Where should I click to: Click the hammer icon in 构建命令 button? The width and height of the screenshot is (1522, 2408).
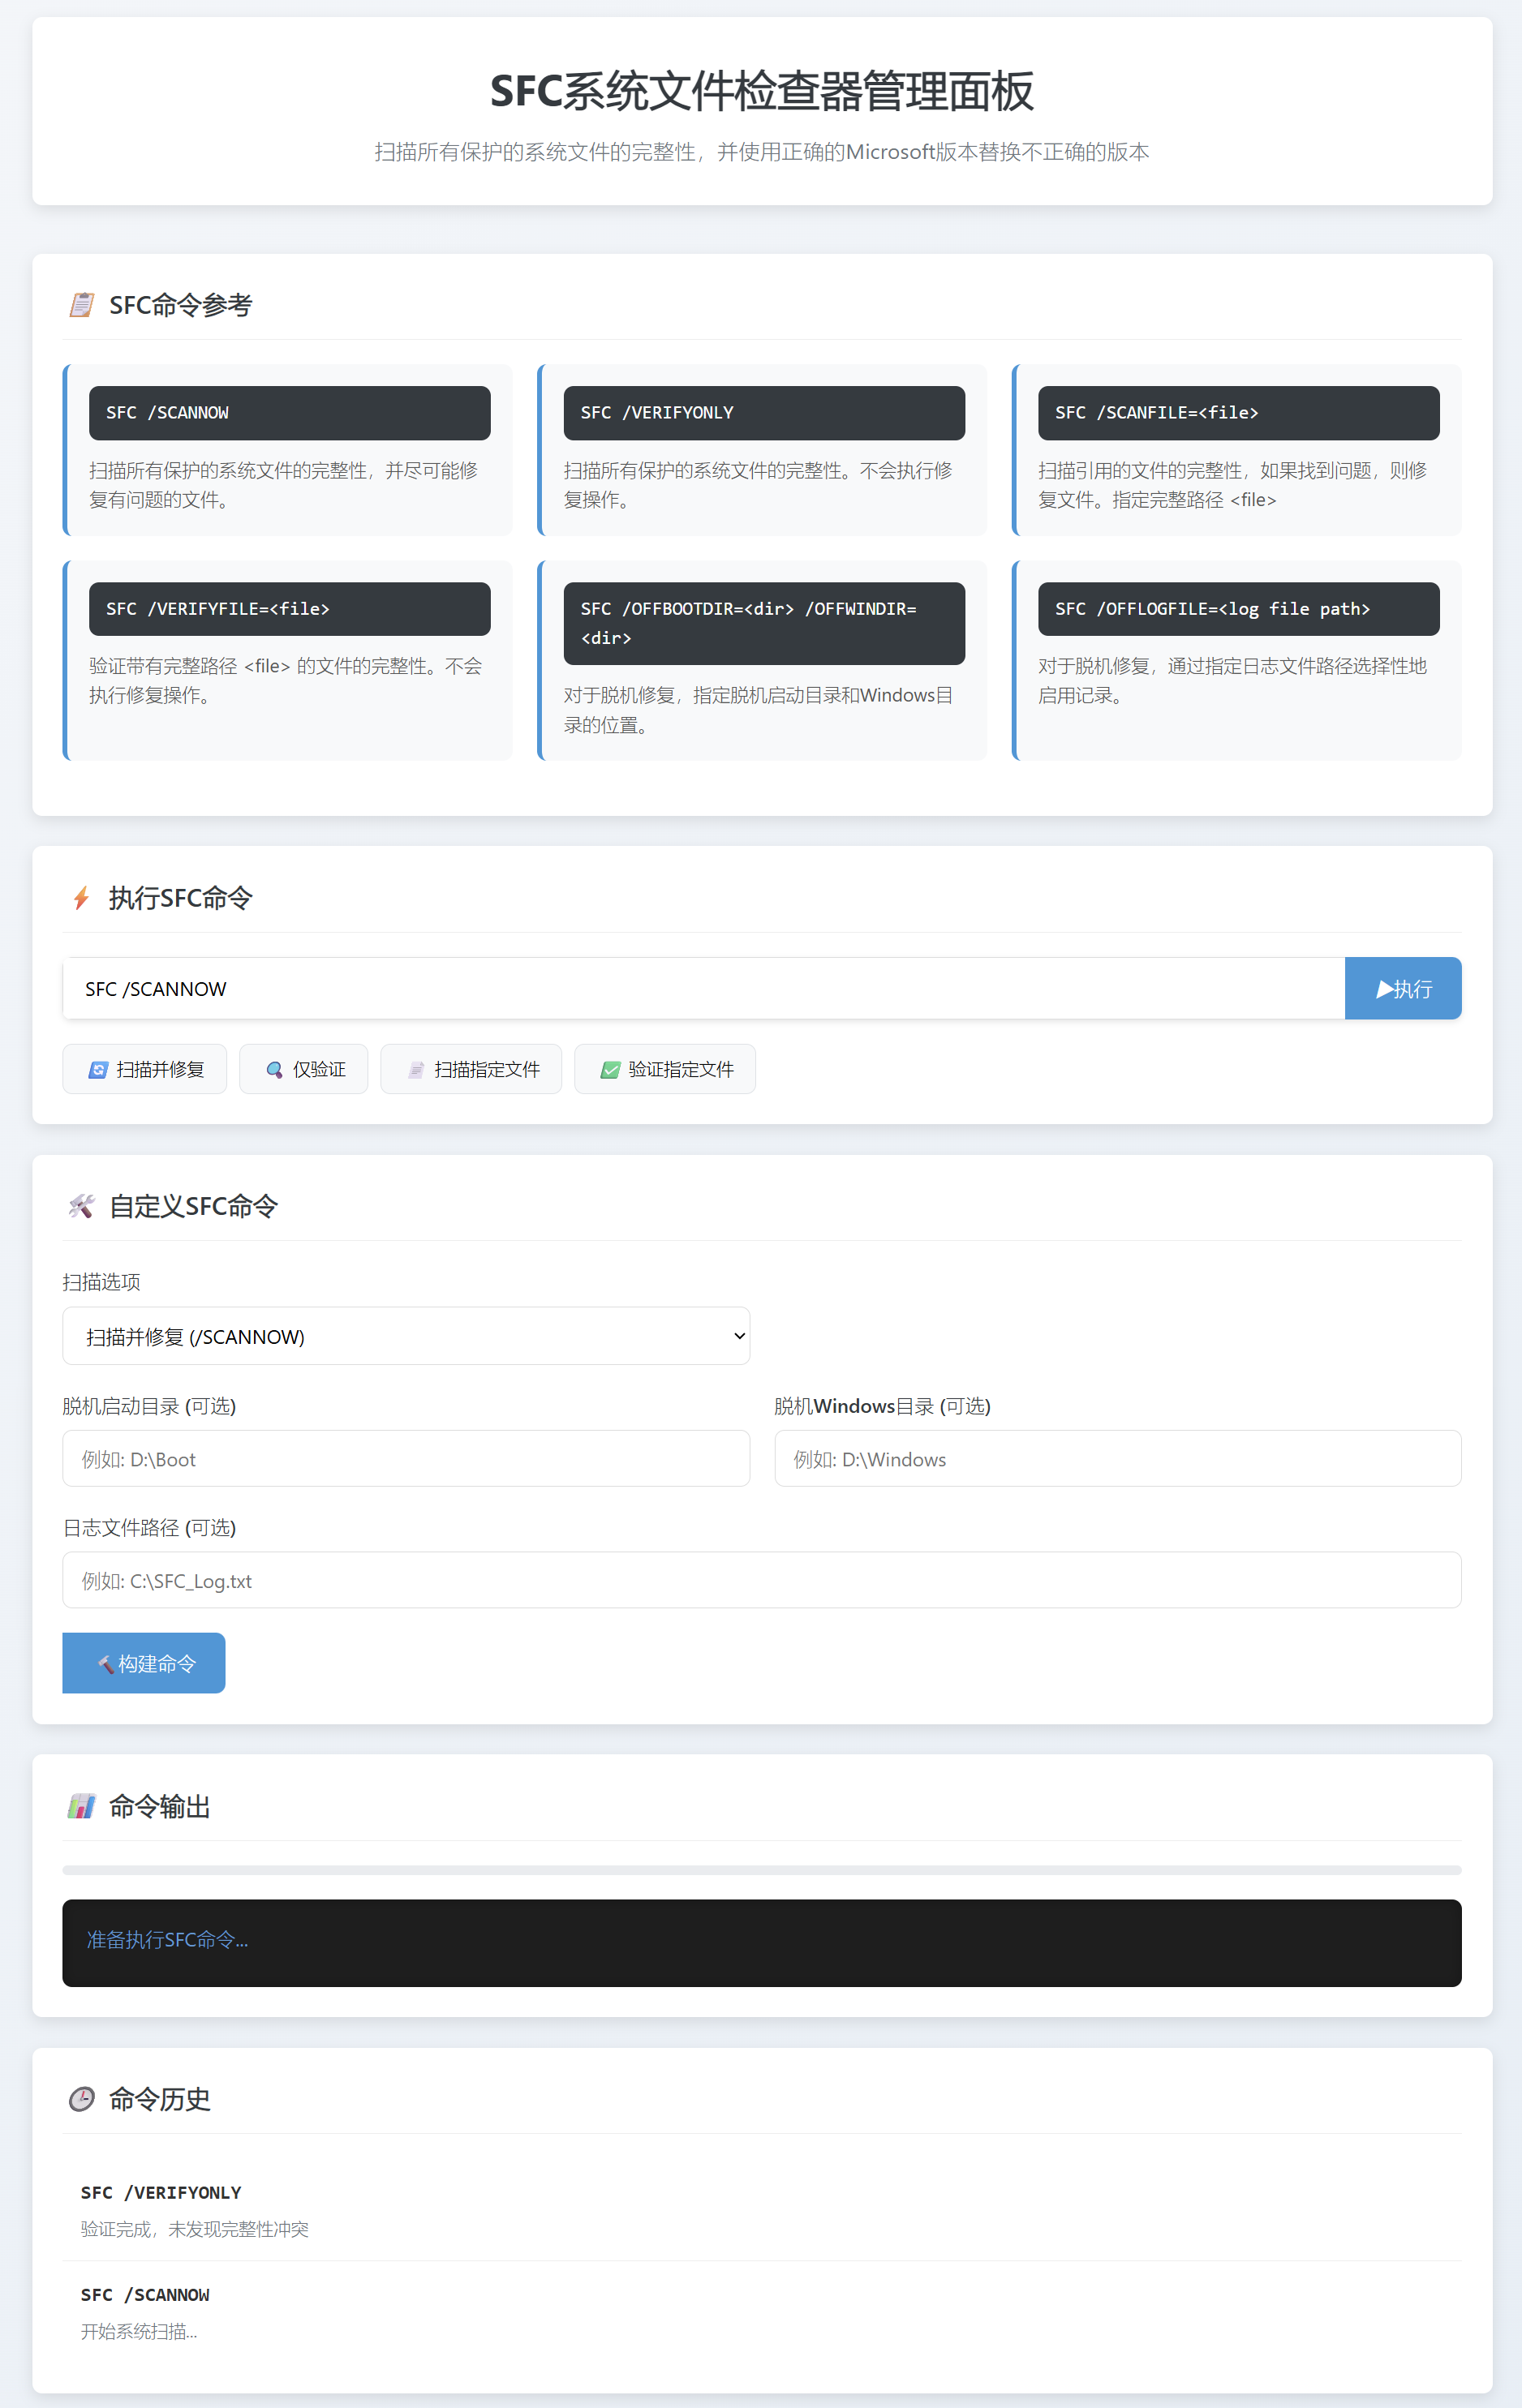(105, 1664)
